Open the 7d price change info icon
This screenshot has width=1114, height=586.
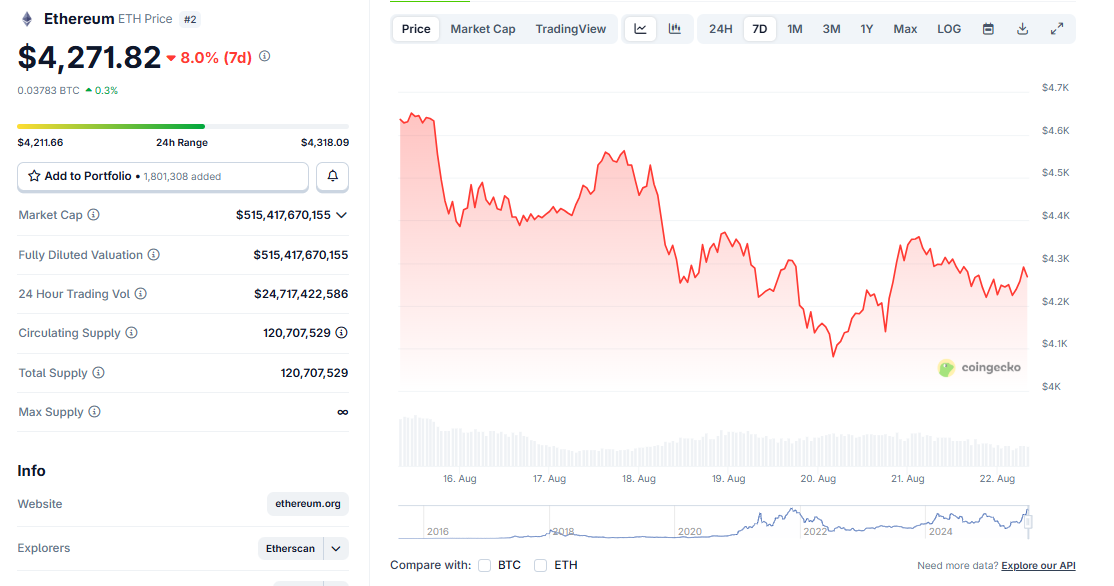[264, 56]
